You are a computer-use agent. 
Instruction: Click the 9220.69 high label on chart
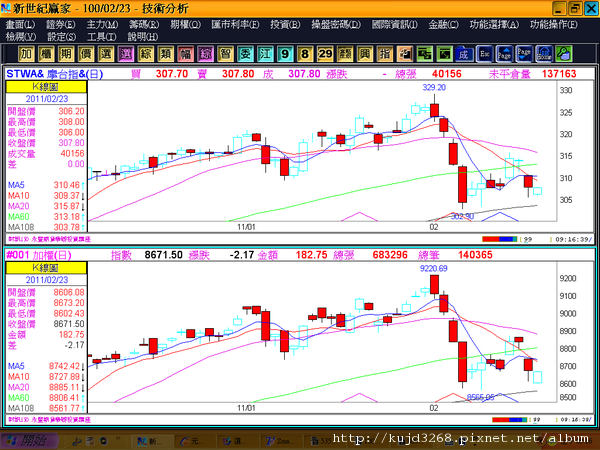pyautogui.click(x=434, y=269)
